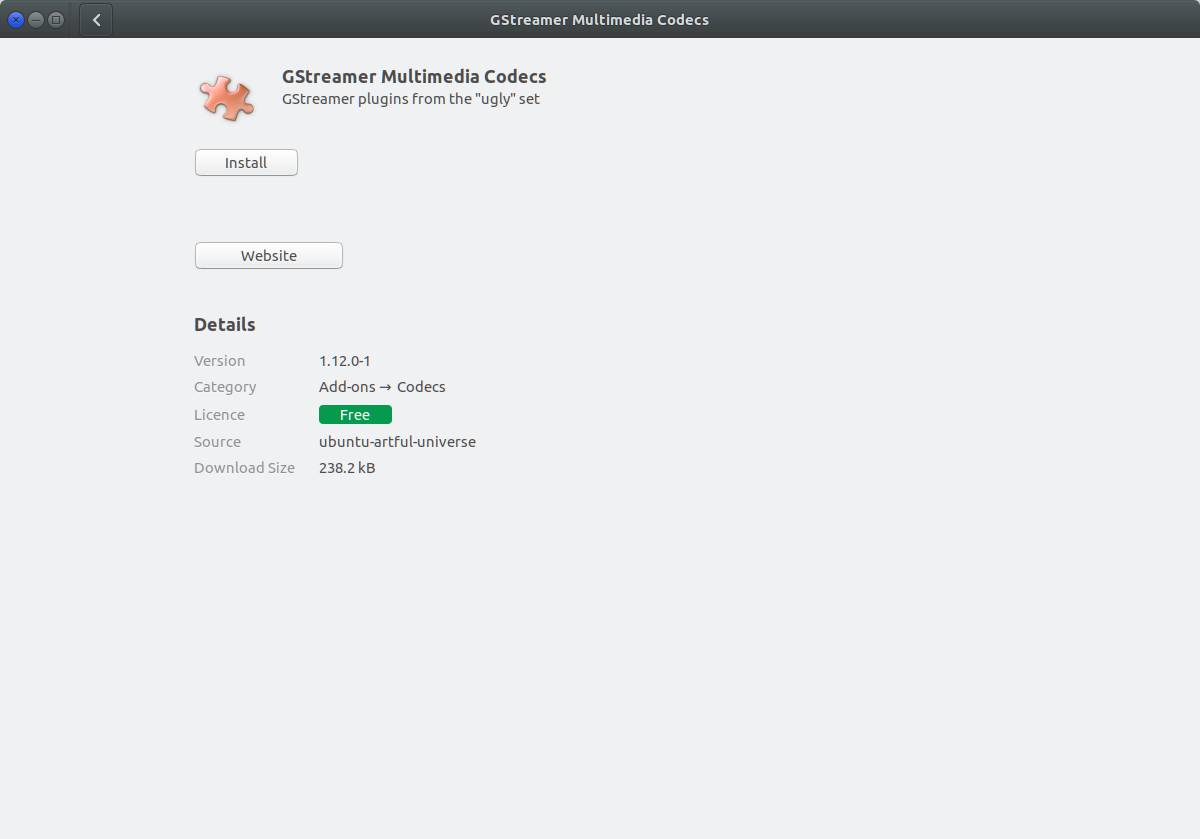Click the GStreamer Multimedia Codecs heading
Image resolution: width=1200 pixels, height=839 pixels.
click(x=414, y=77)
